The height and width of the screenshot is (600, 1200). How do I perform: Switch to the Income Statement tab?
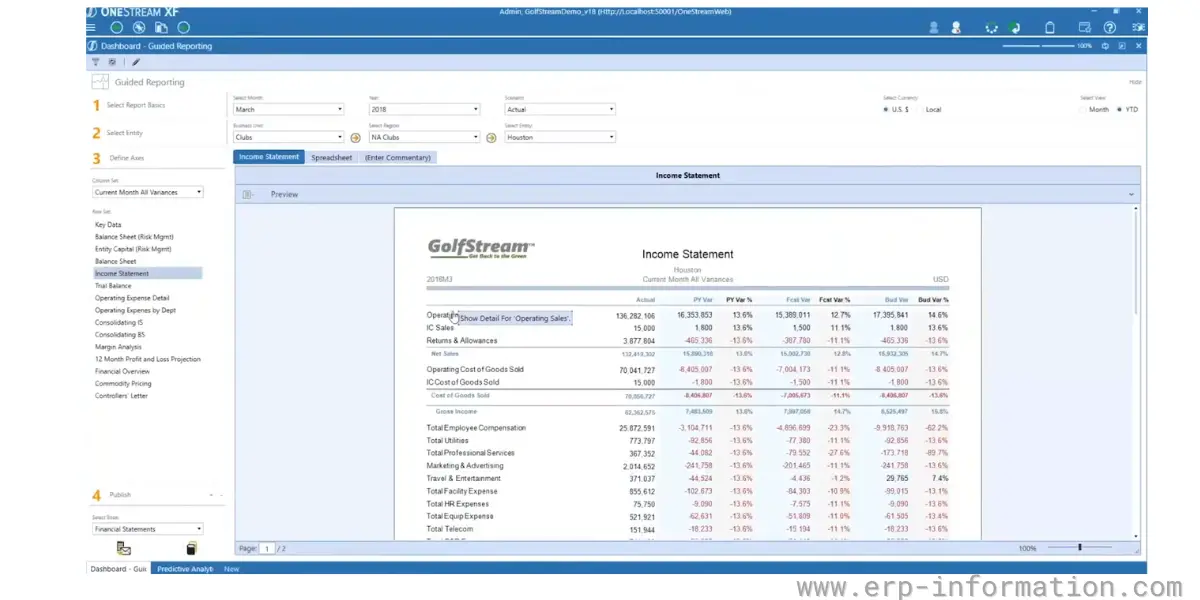pyautogui.click(x=268, y=157)
